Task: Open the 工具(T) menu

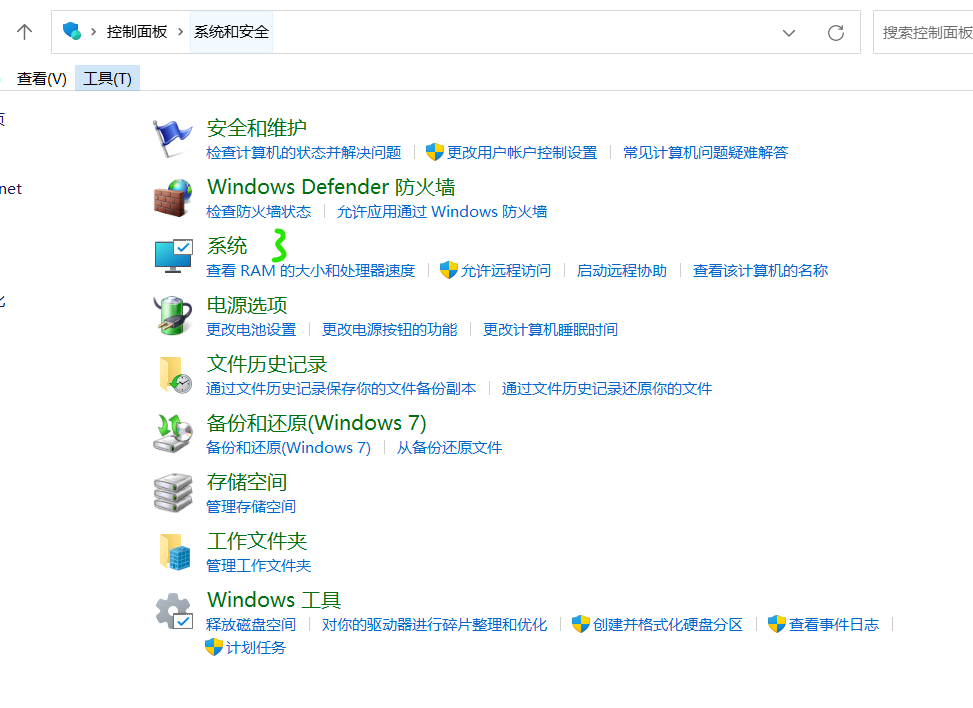Action: click(x=107, y=77)
